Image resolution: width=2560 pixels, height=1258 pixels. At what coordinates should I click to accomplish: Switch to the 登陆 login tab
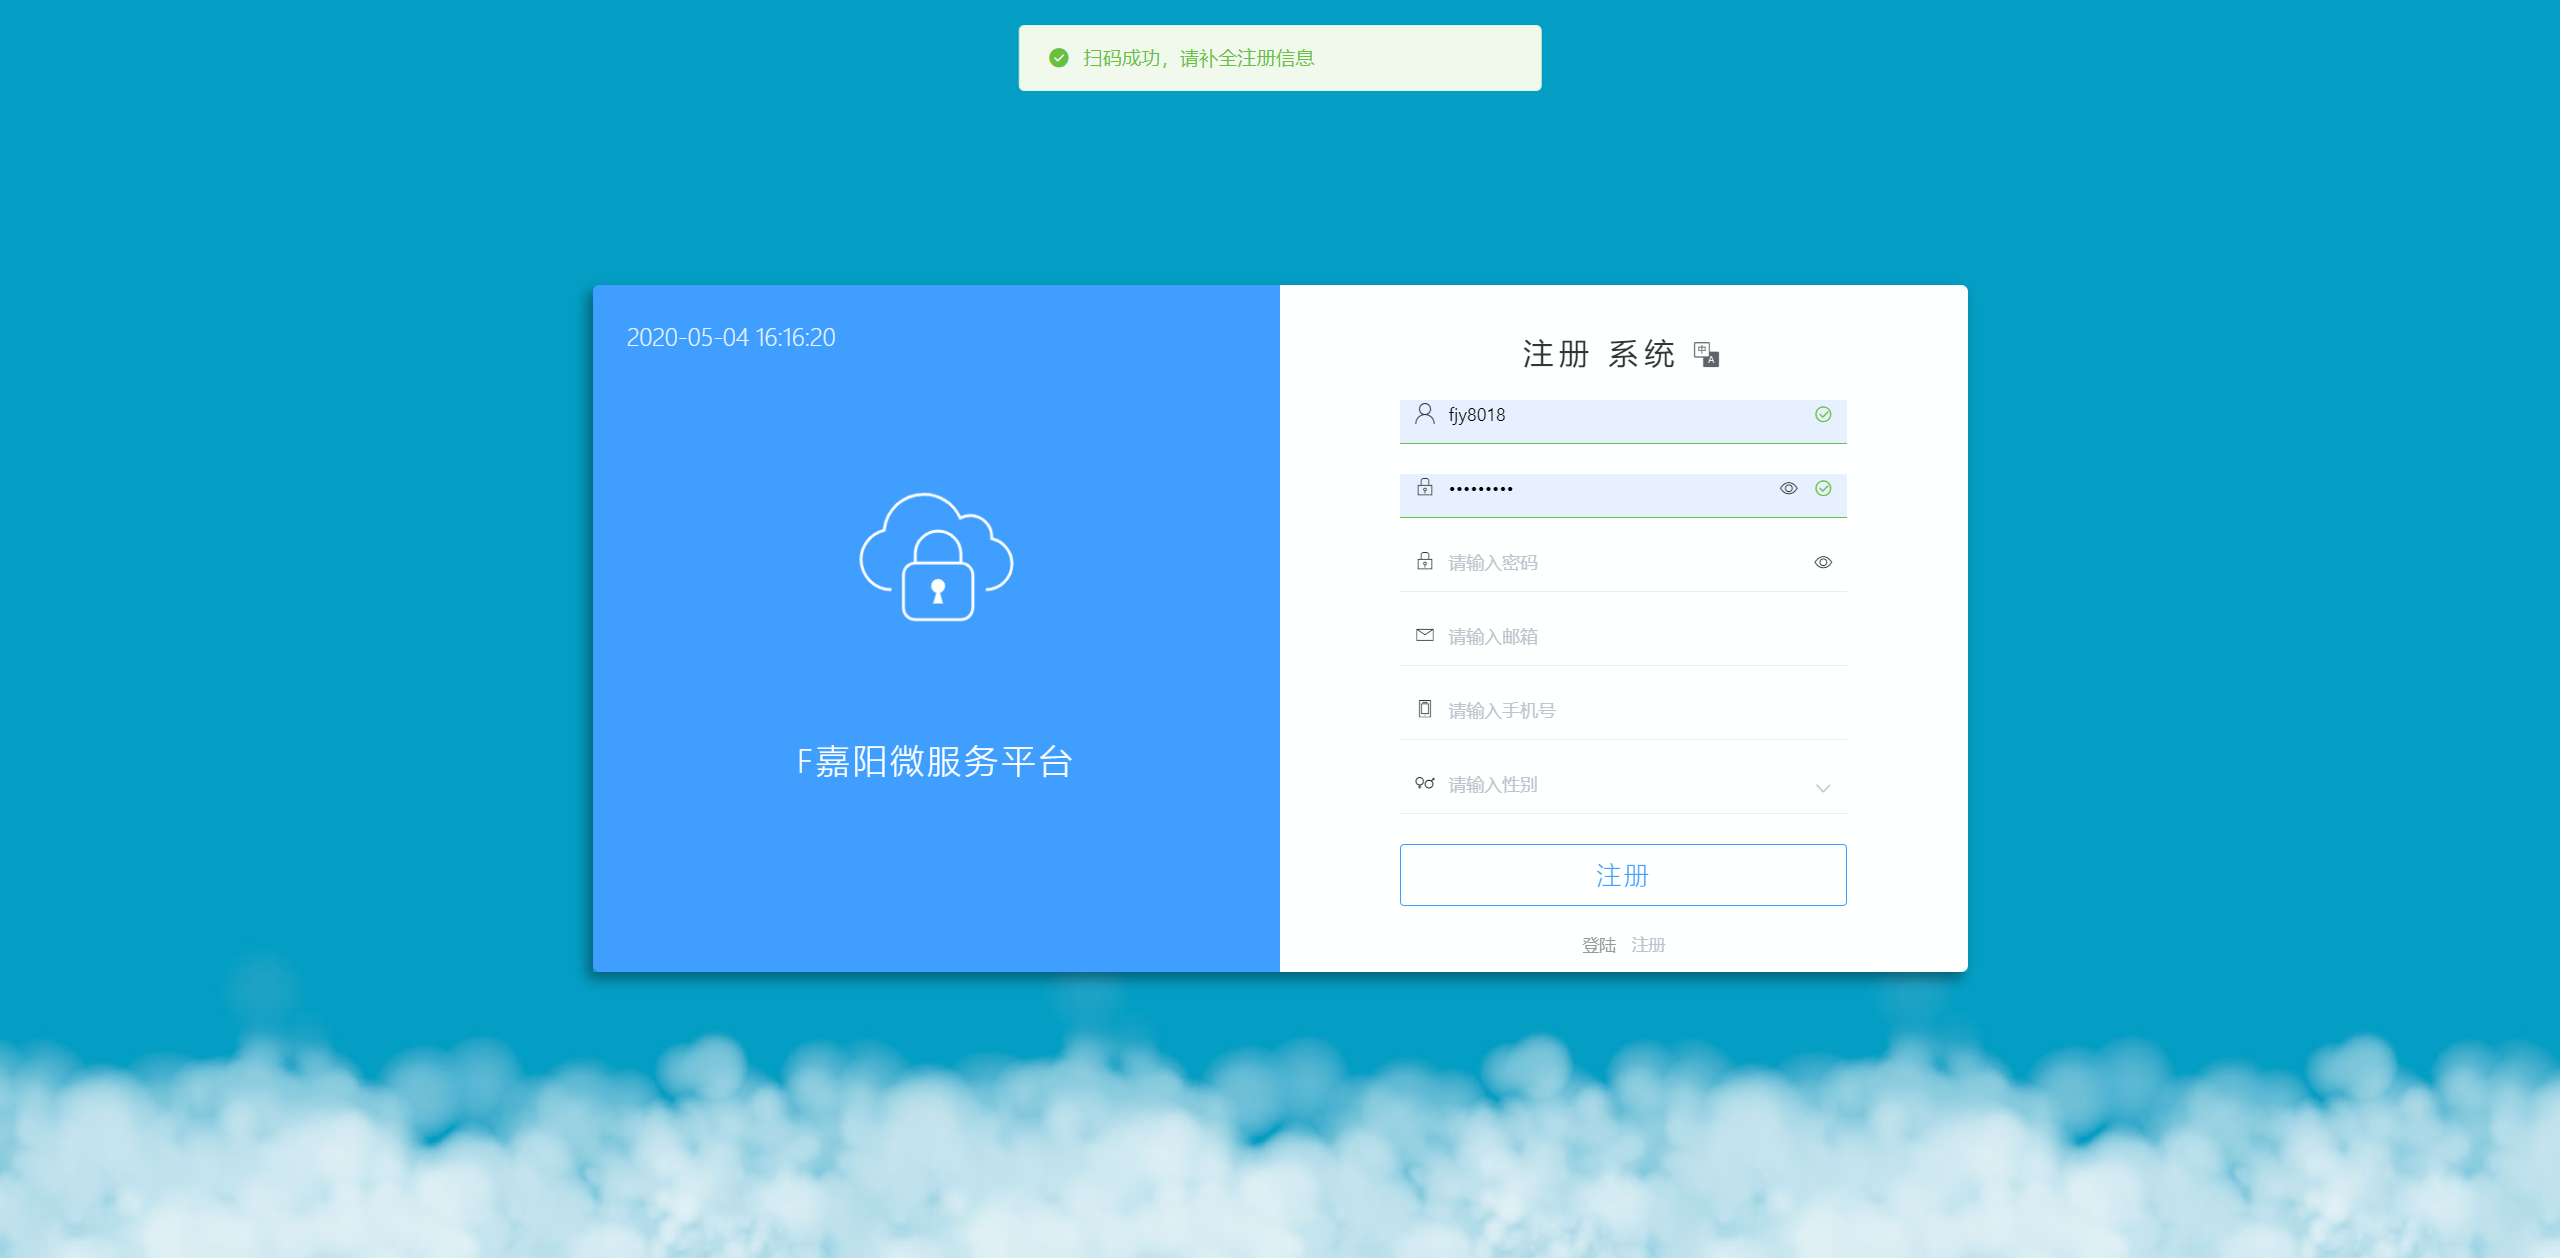[x=1598, y=945]
